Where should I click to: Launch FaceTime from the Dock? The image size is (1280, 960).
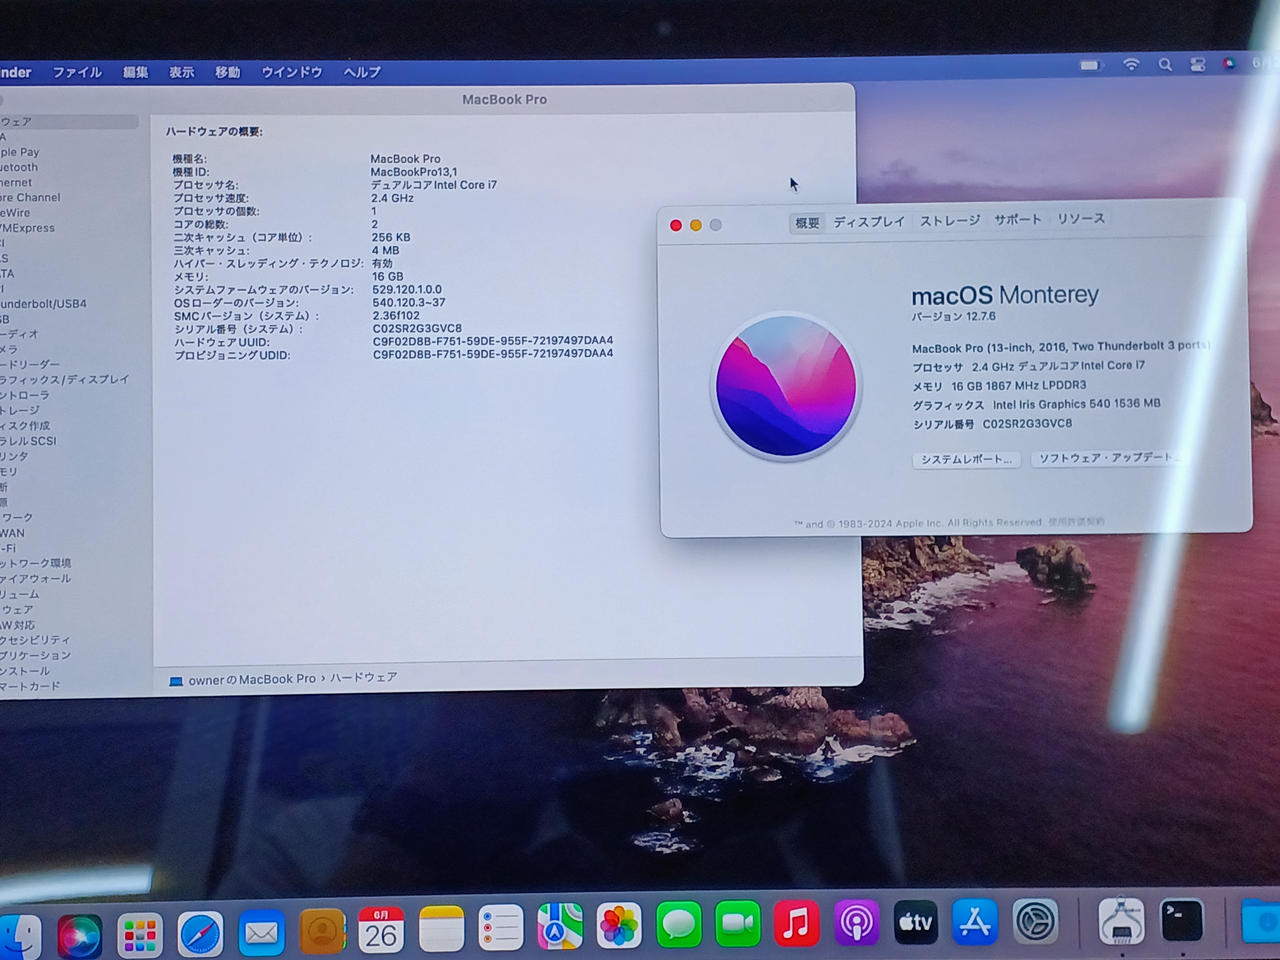pyautogui.click(x=738, y=925)
